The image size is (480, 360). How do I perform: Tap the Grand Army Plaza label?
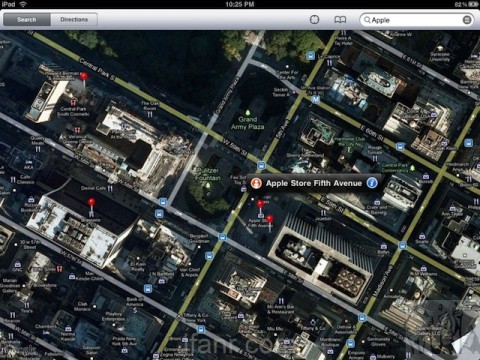click(248, 123)
